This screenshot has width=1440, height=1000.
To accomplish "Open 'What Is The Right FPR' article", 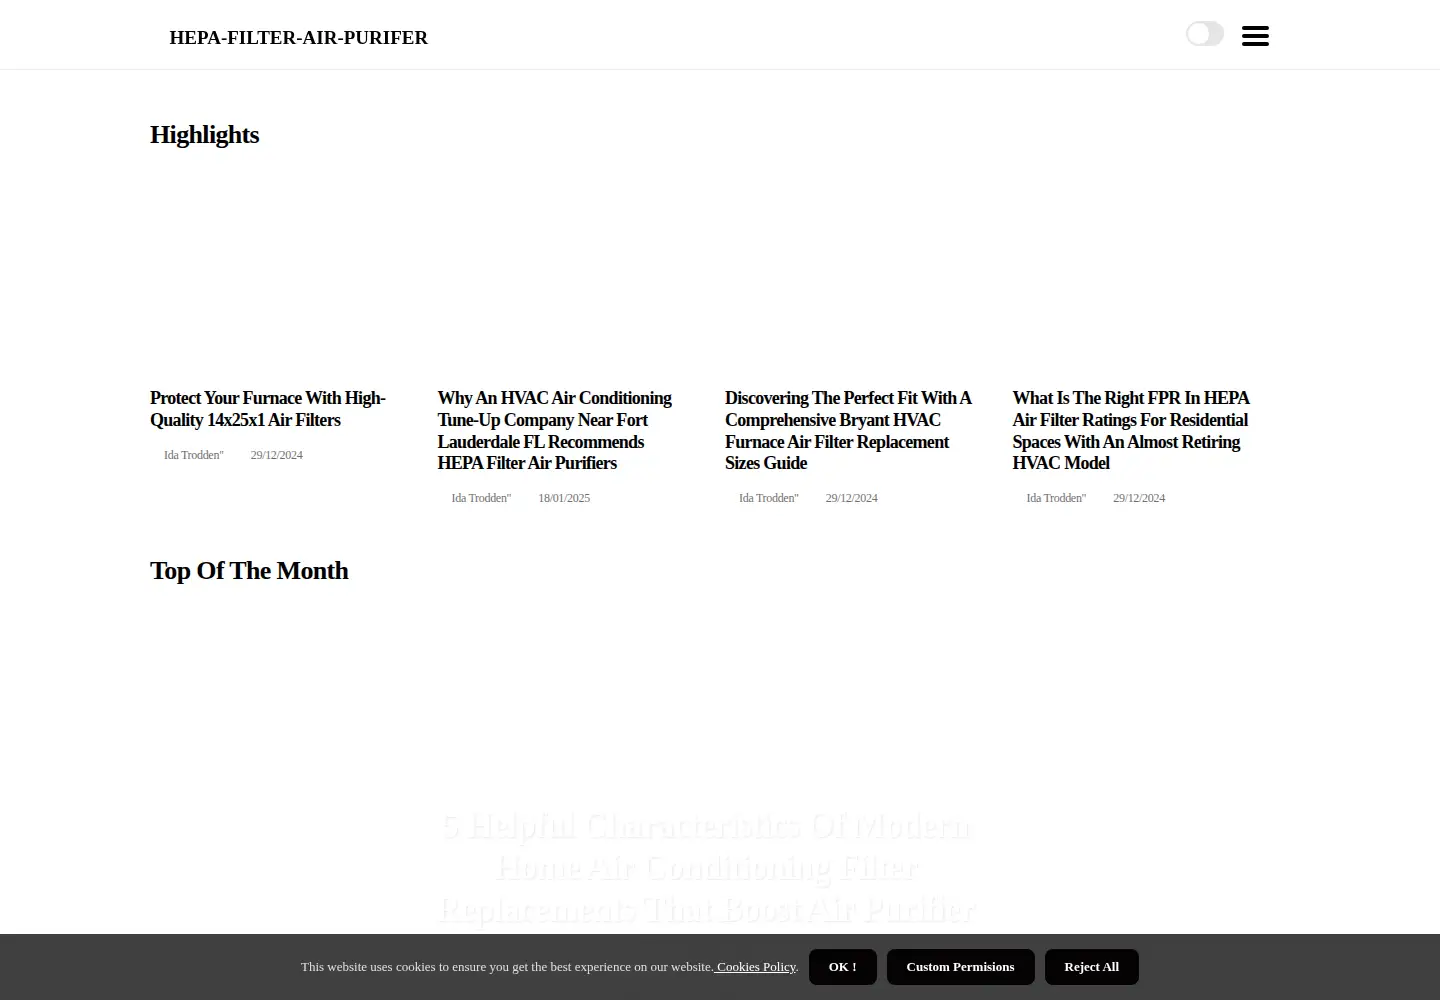I will [x=1131, y=430].
